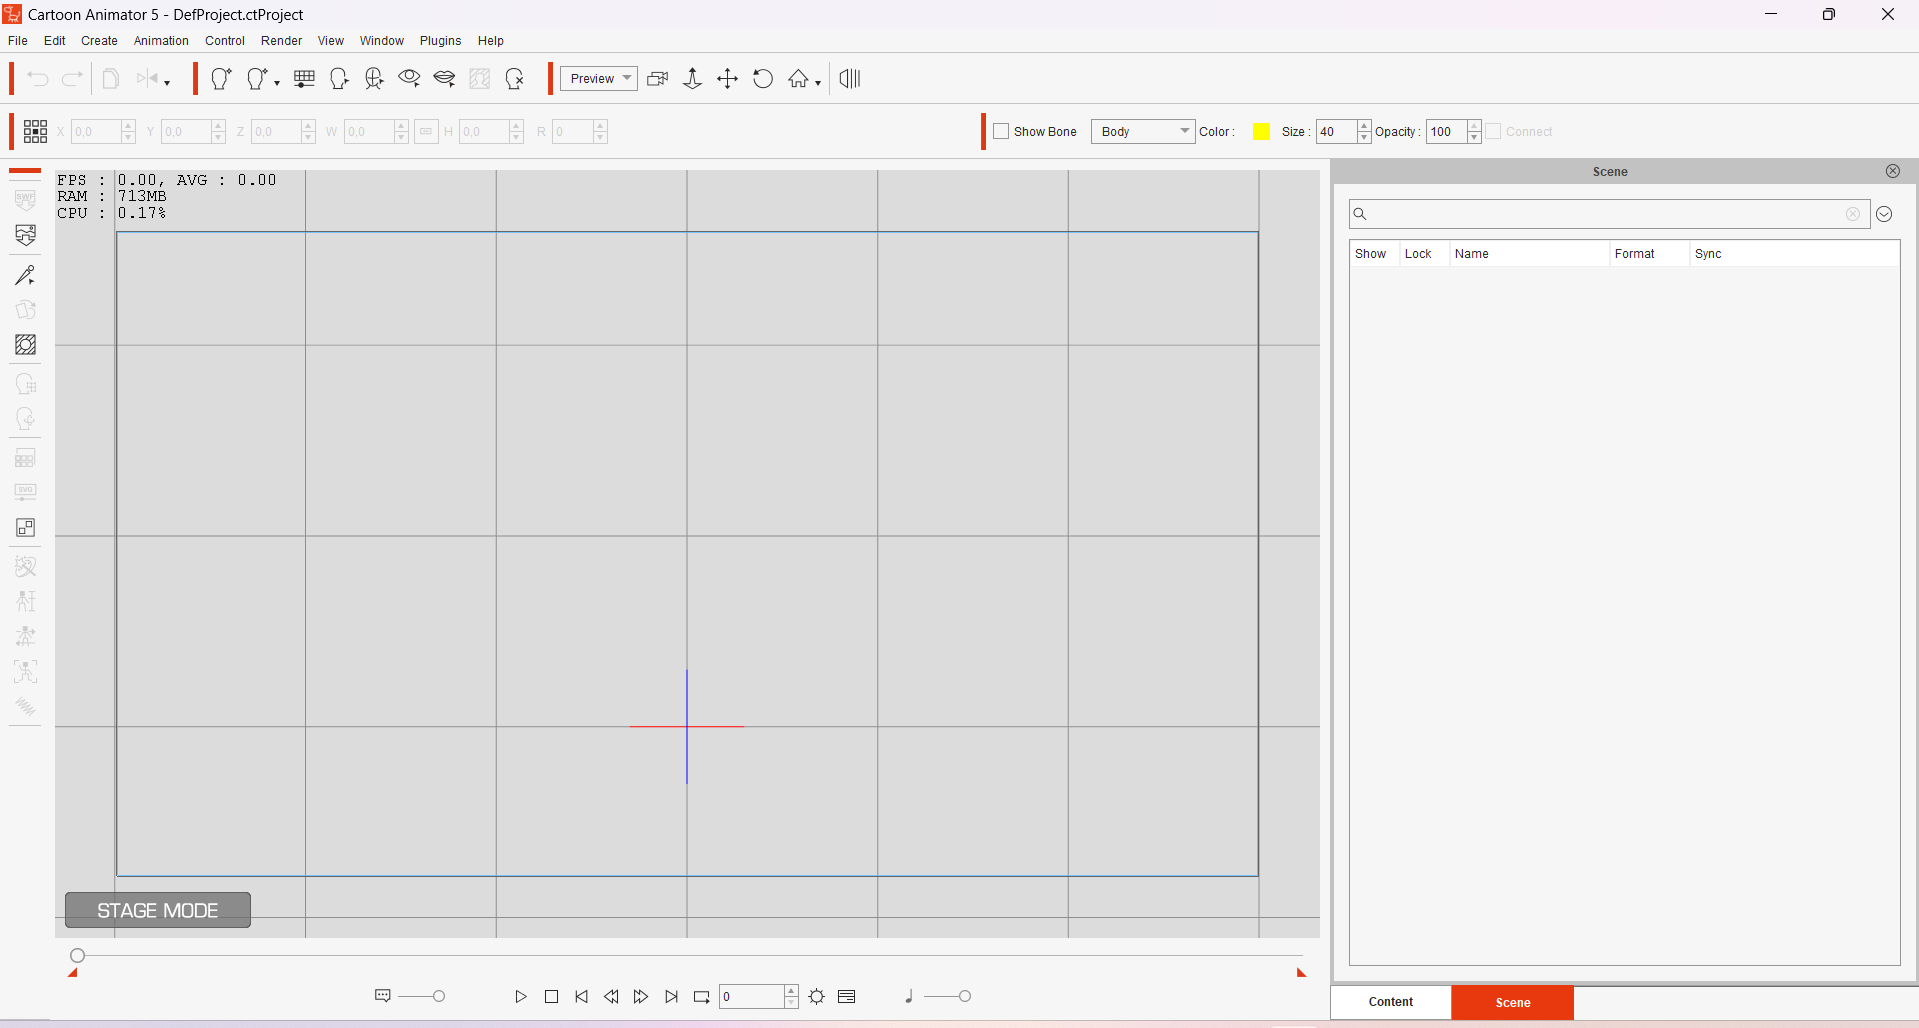Increase bone Size with up arrow
Viewport: 1919px width, 1028px height.
1364,126
